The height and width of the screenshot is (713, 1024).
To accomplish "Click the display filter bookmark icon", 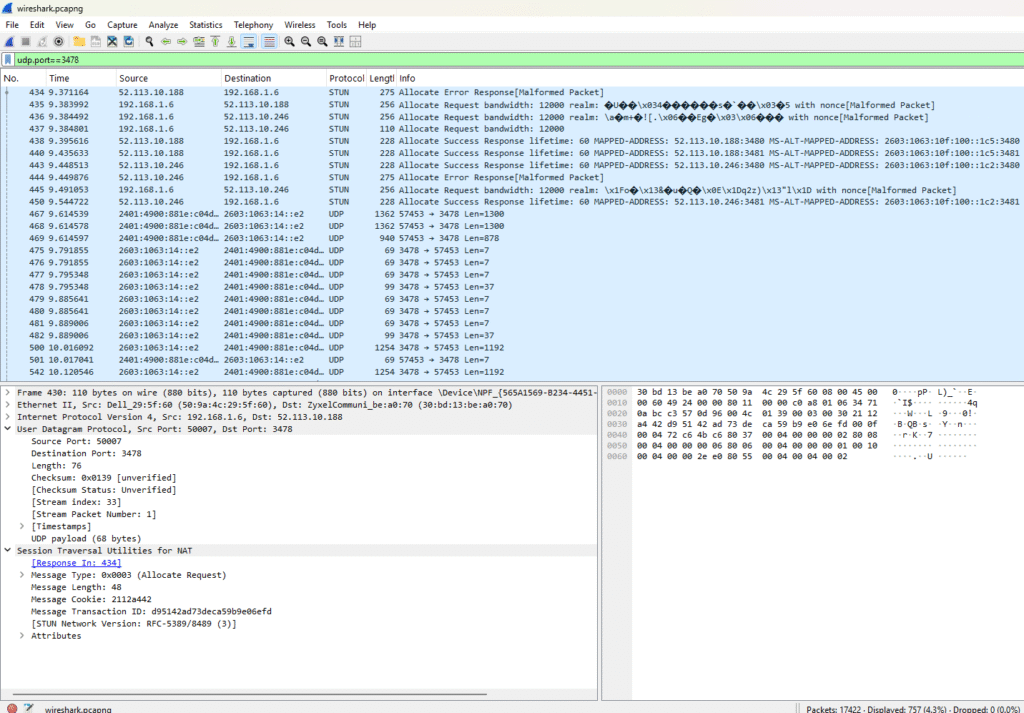I will 8,60.
